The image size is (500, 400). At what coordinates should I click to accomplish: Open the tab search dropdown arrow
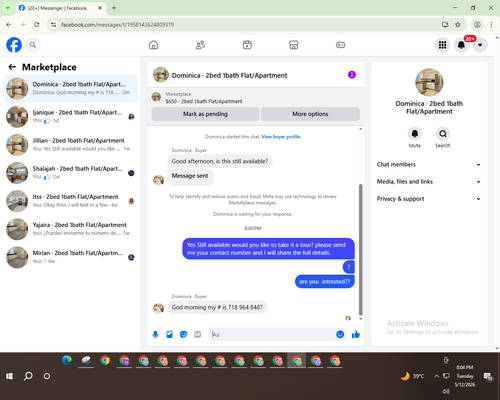pos(7,8)
